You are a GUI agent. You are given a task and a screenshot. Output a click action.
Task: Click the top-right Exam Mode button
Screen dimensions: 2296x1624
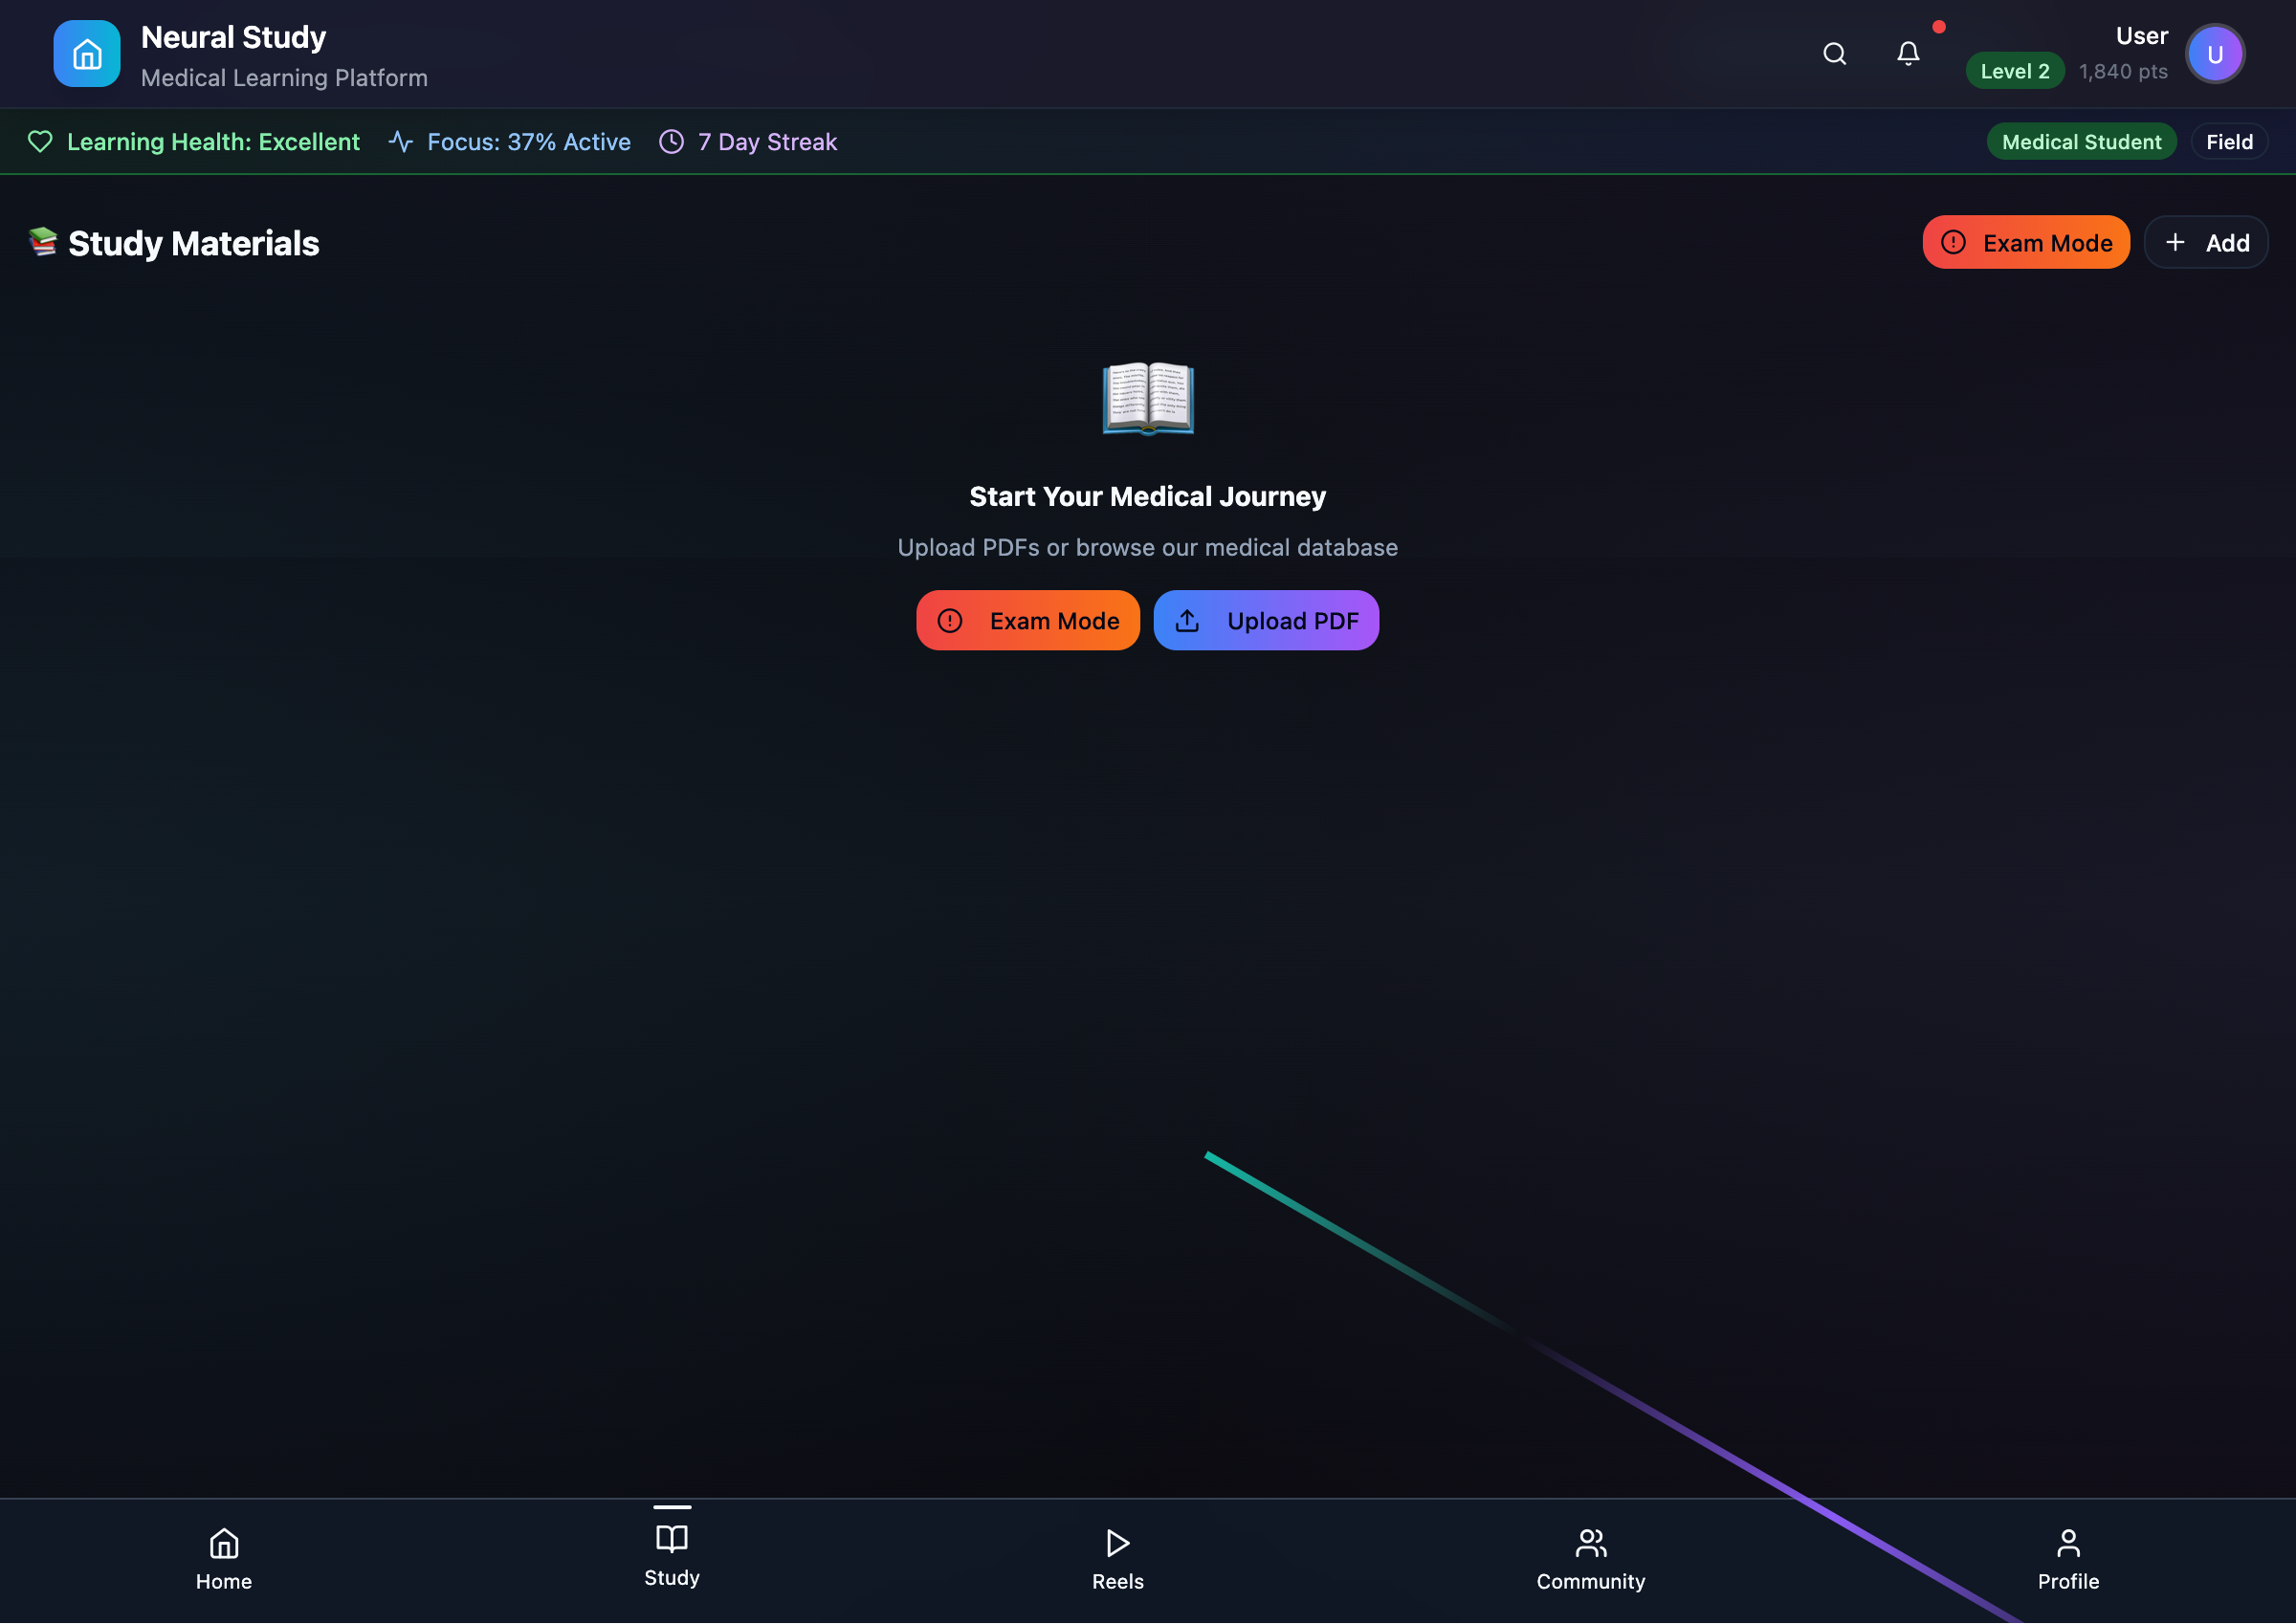2026,243
